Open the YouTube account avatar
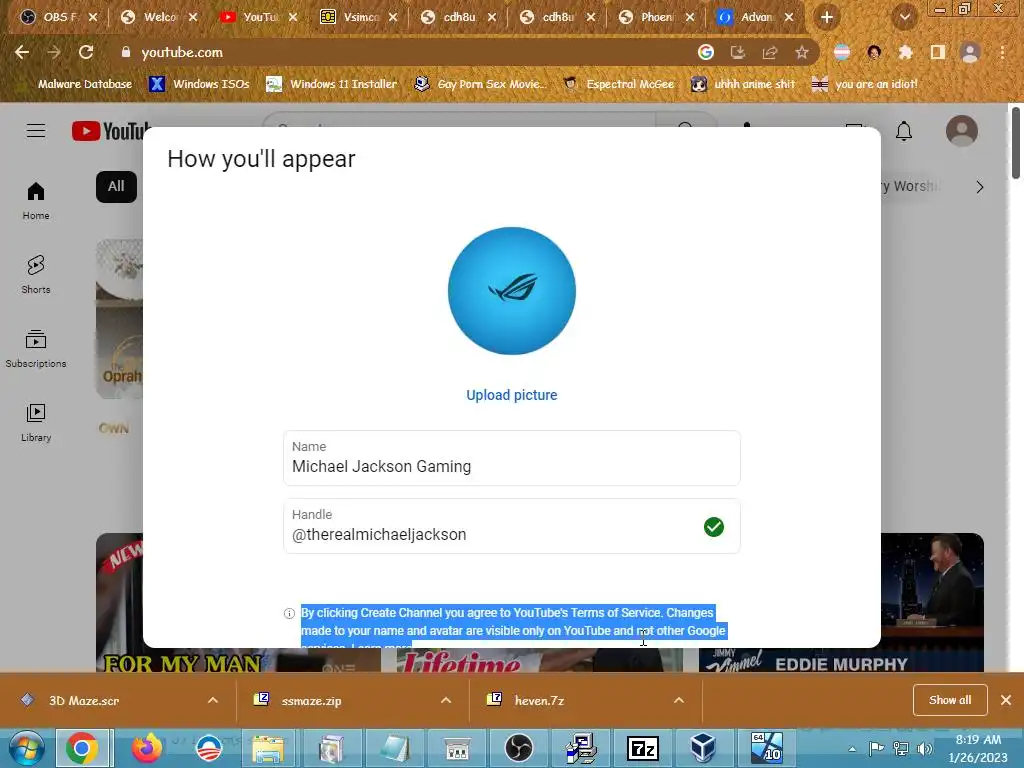1024x768 pixels. click(x=962, y=131)
